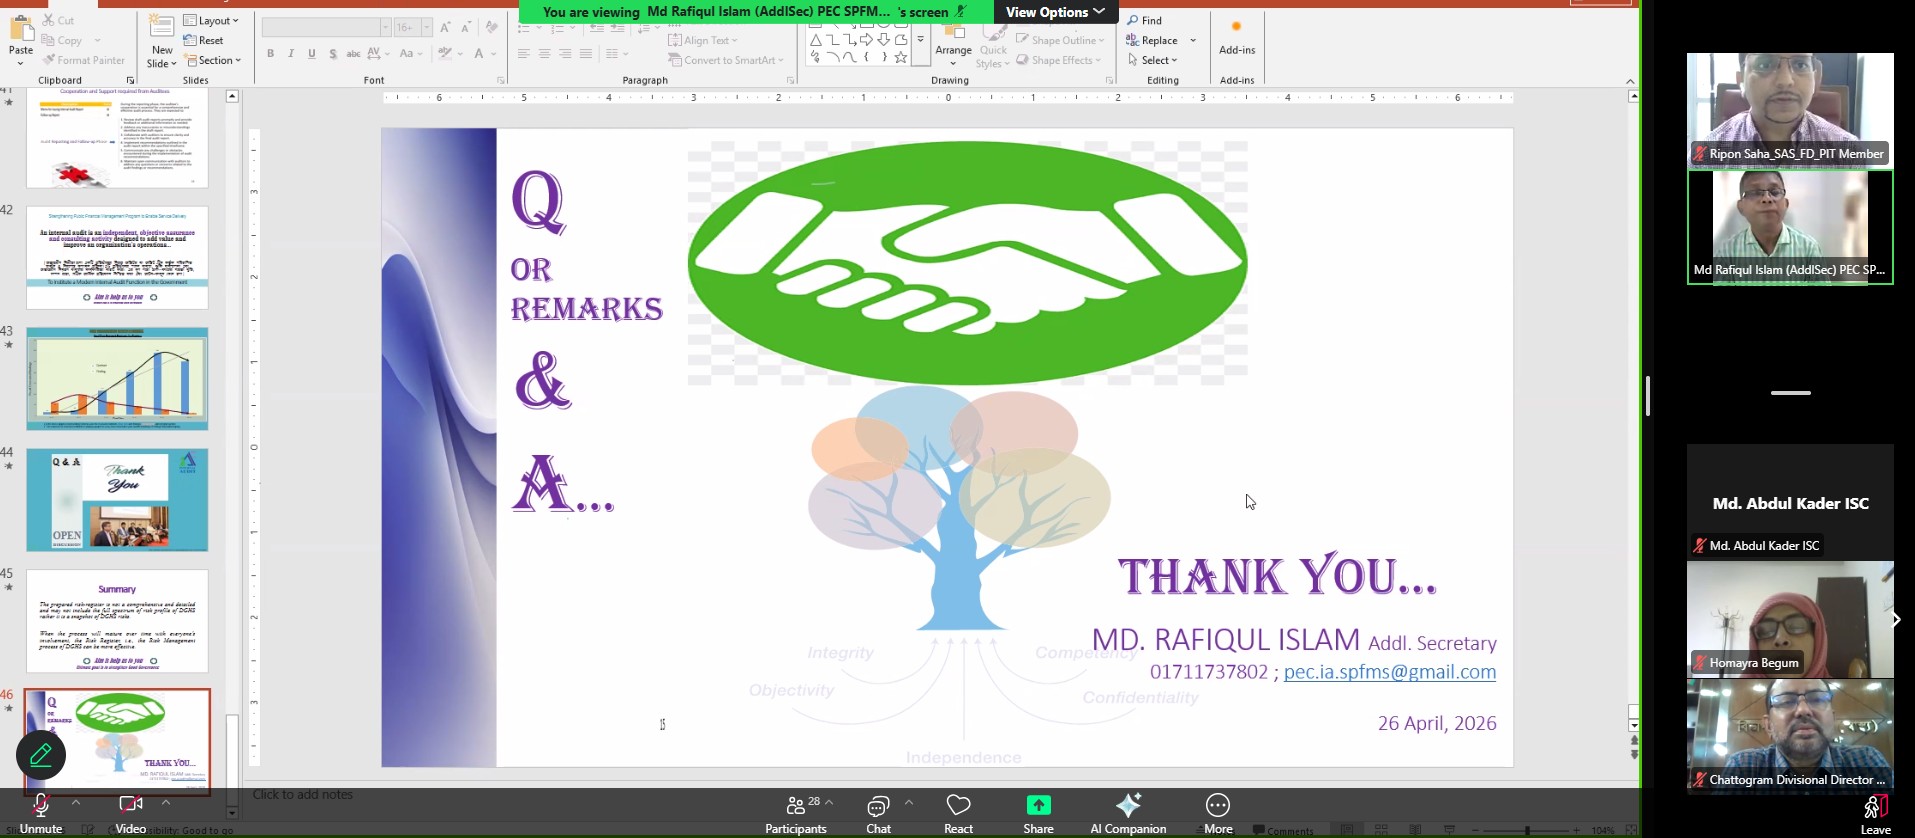Start sharing with the Share button
The height and width of the screenshot is (838, 1915).
1038,814
